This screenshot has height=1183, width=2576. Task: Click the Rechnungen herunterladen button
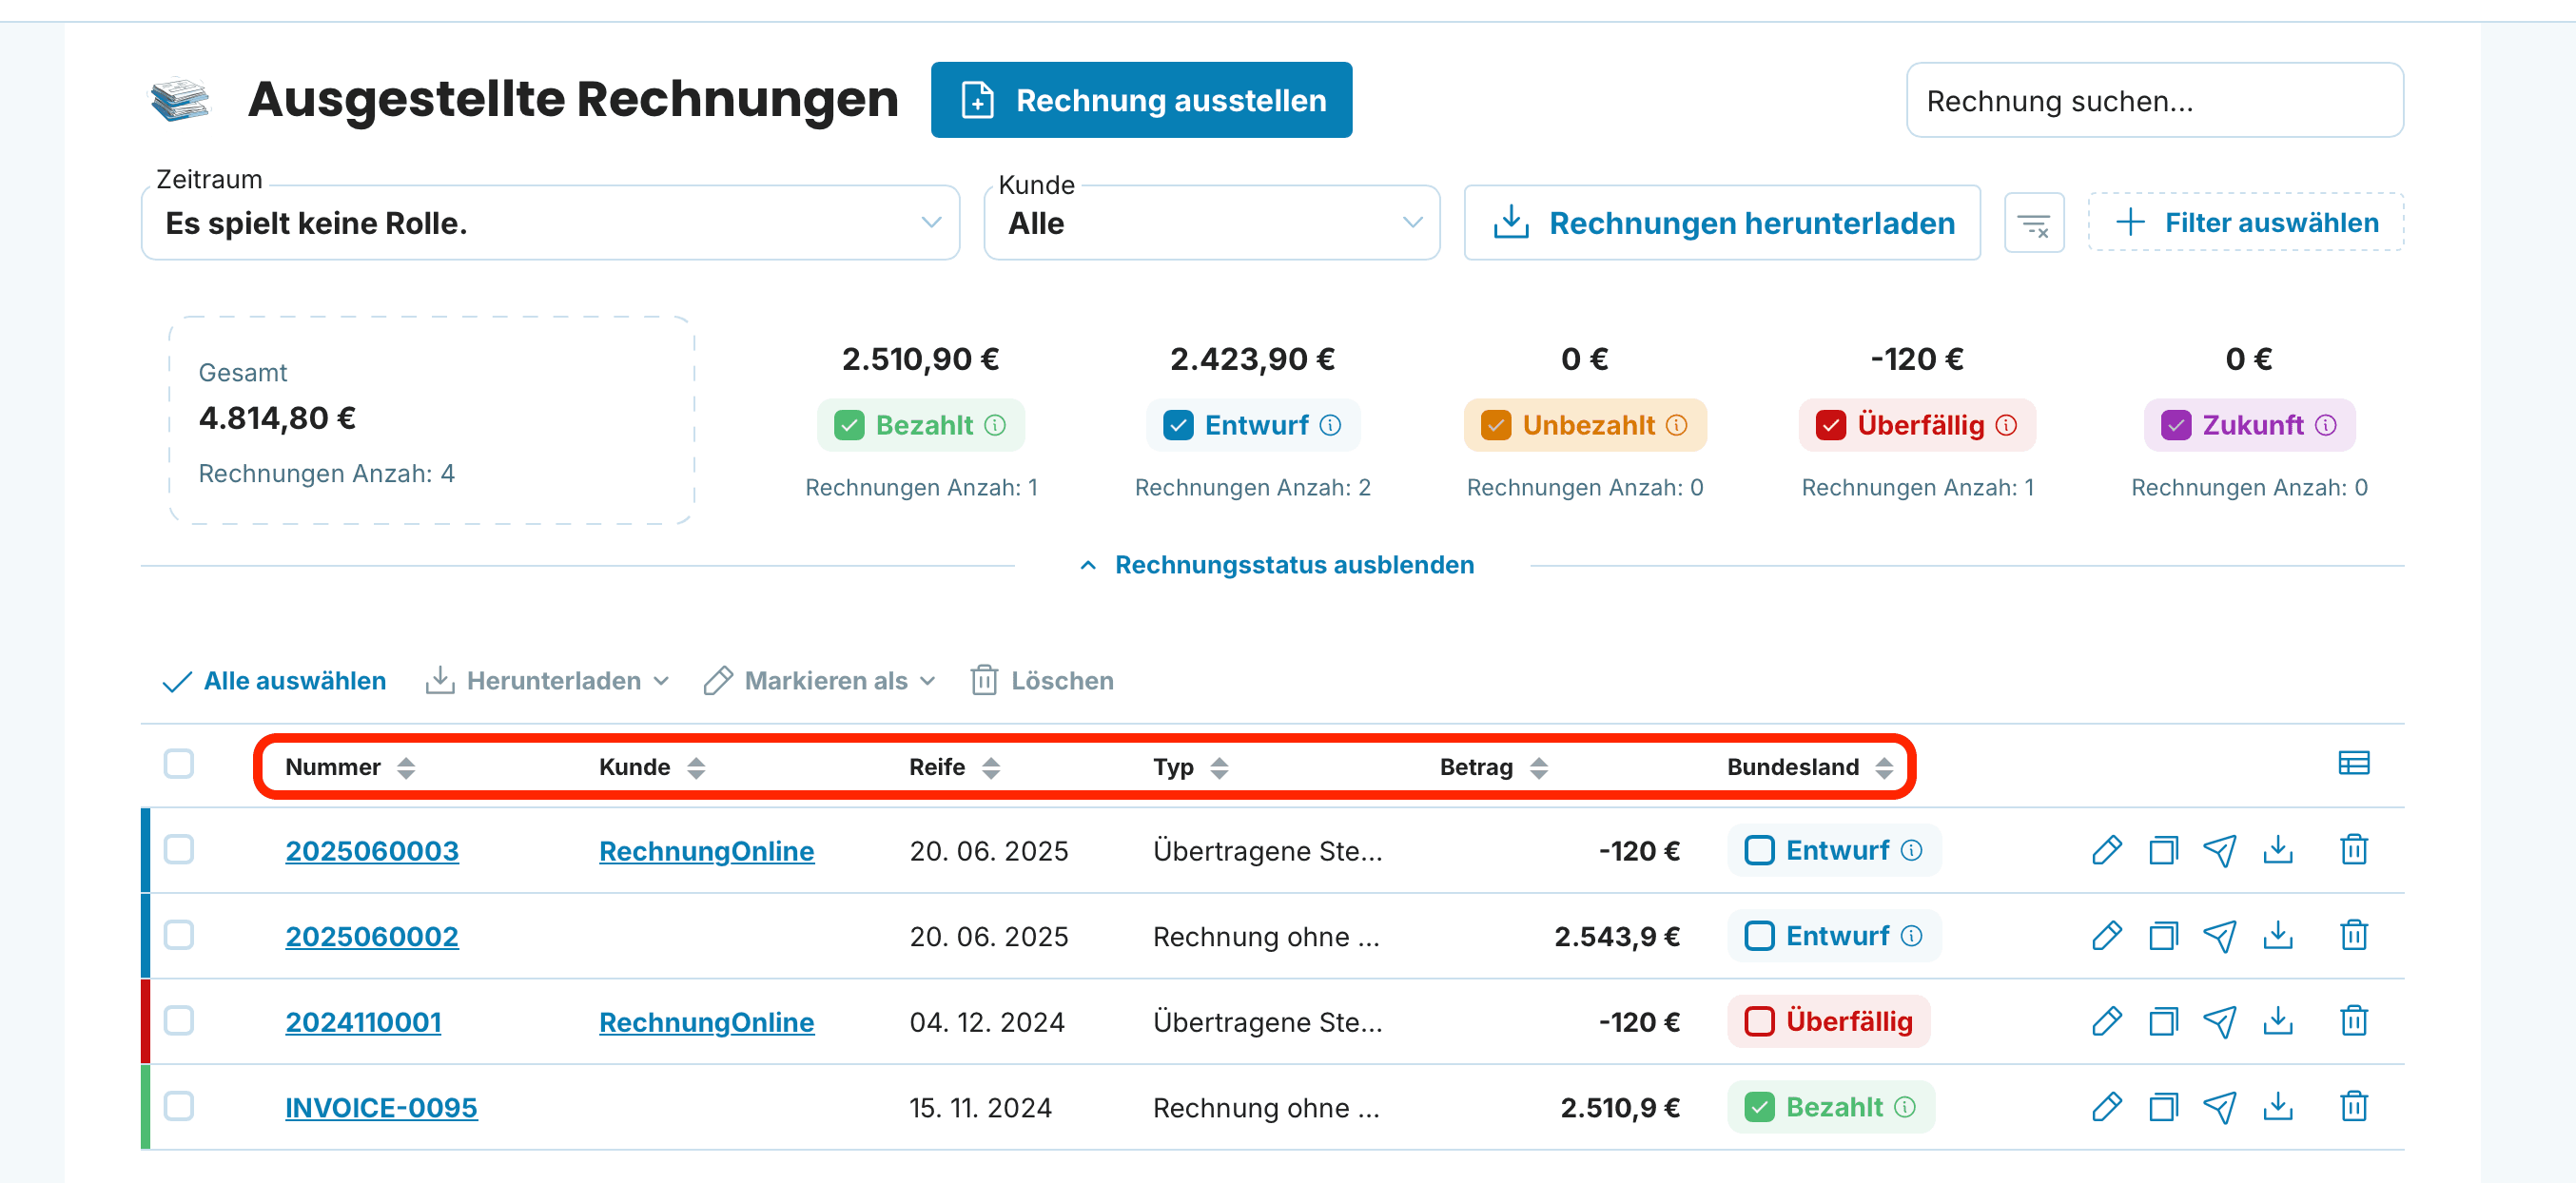click(1721, 223)
